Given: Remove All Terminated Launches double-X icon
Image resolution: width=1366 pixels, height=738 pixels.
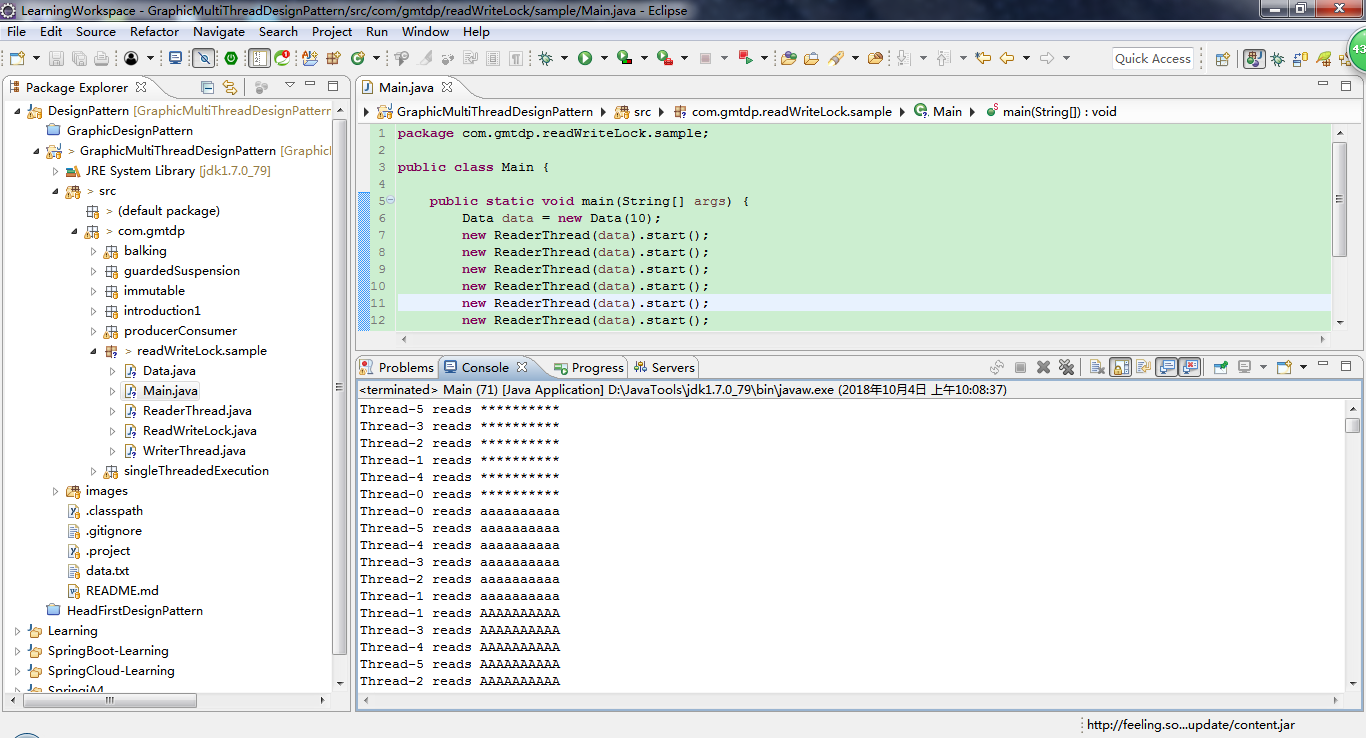Looking at the screenshot, I should 1066,367.
